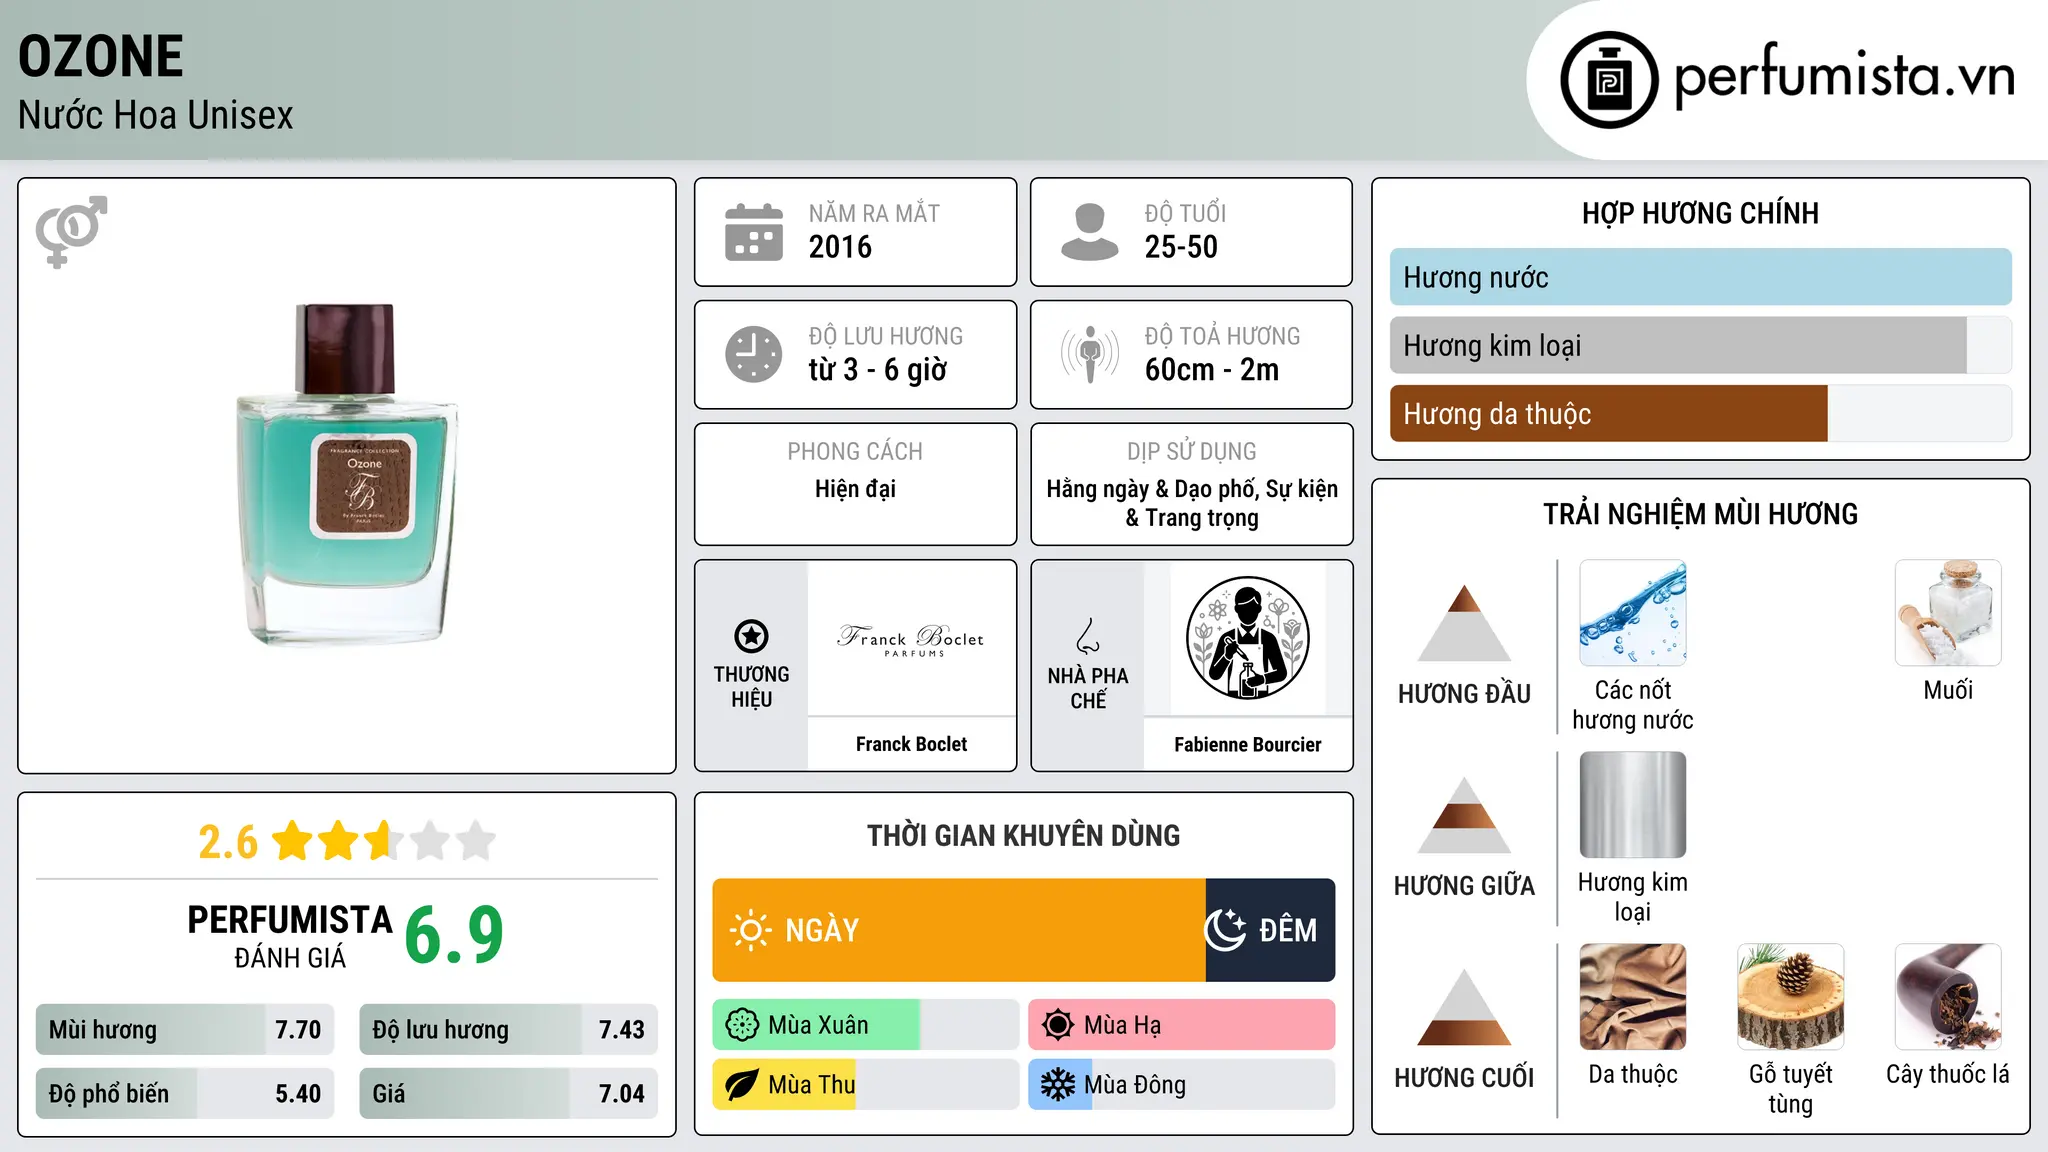The width and height of the screenshot is (2048, 1152).
Task: Open the Hương kim loại metallic note image
Action: coord(1633,805)
